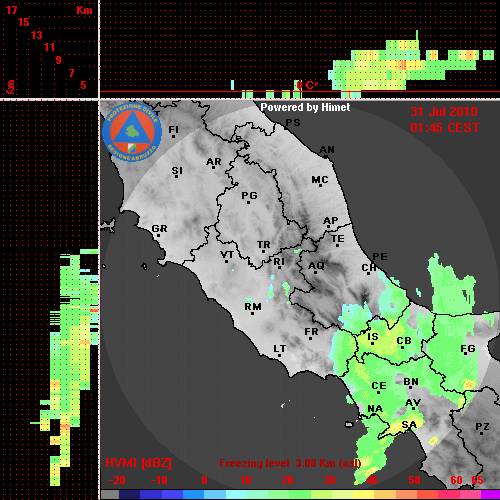Click the '60' value on the dBZ scale
The height and width of the screenshot is (500, 500).
pos(456,480)
